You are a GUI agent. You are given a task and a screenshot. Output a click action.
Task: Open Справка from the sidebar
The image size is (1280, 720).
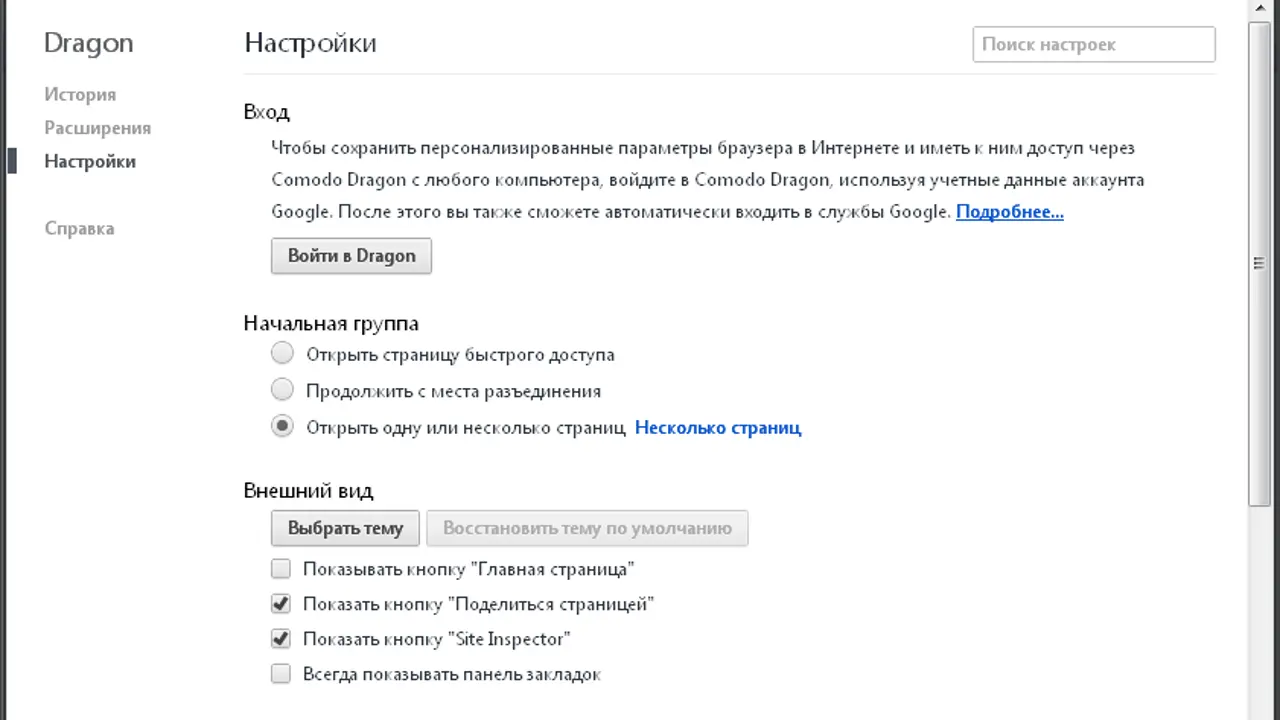pyautogui.click(x=79, y=229)
